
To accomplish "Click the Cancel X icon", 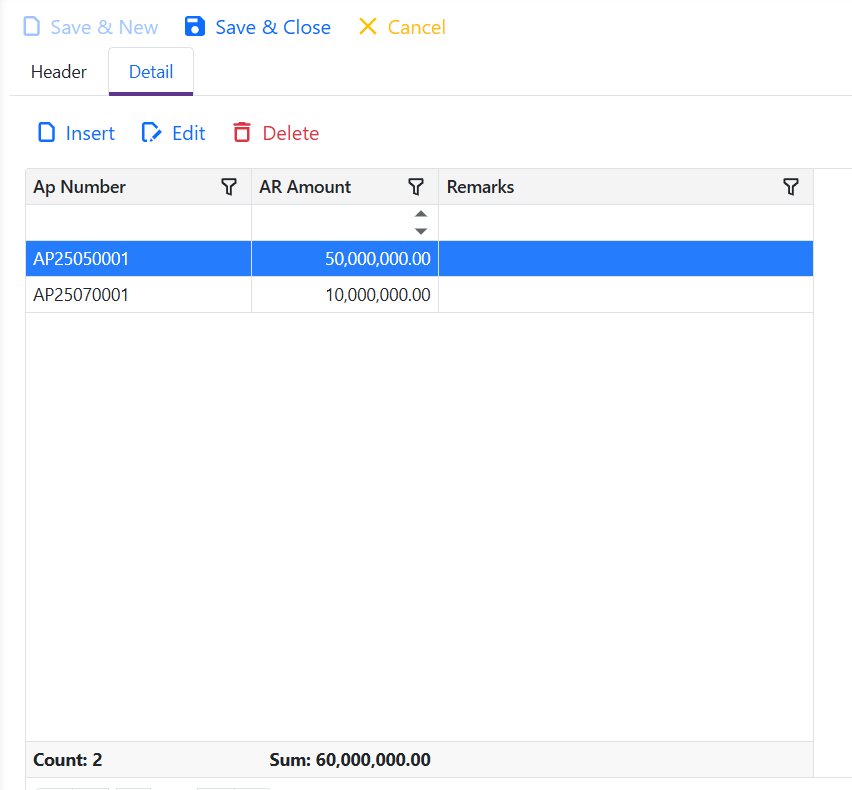I will tap(368, 26).
